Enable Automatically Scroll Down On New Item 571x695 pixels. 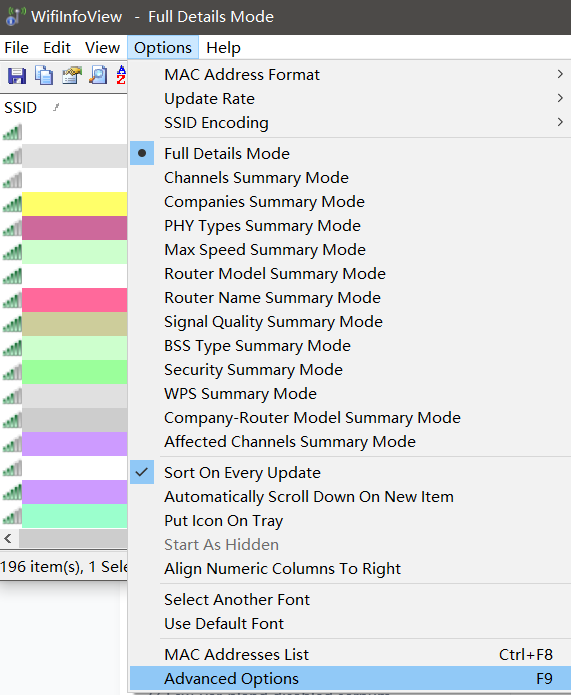coord(350,496)
